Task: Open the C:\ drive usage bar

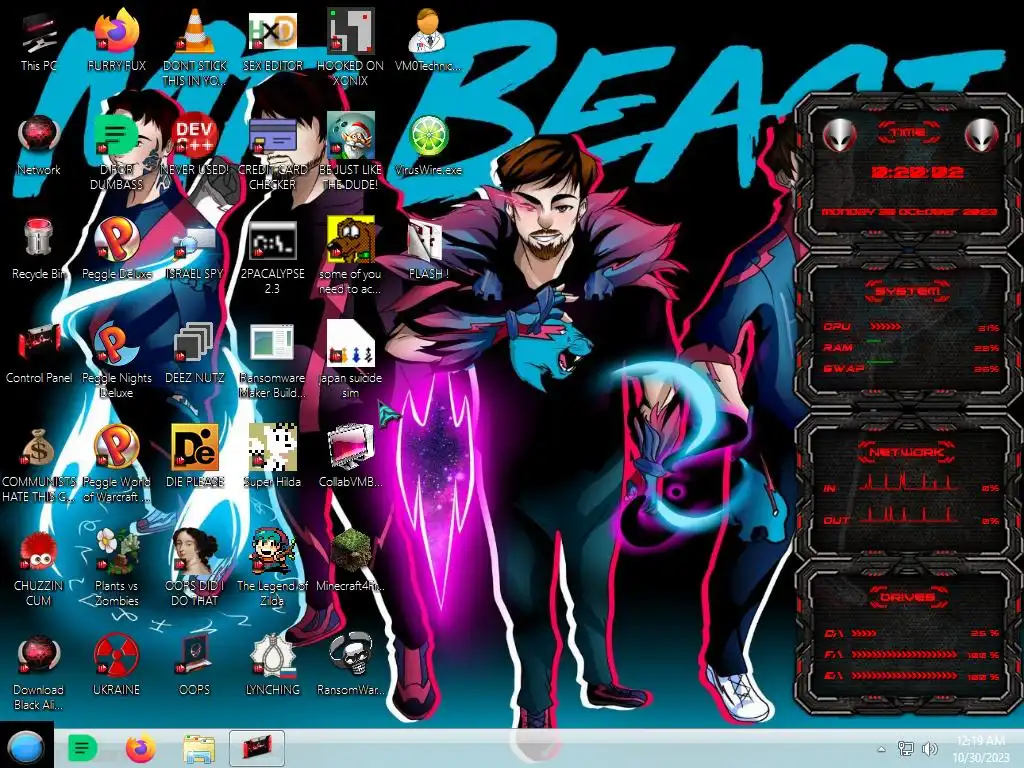Action: 864,633
